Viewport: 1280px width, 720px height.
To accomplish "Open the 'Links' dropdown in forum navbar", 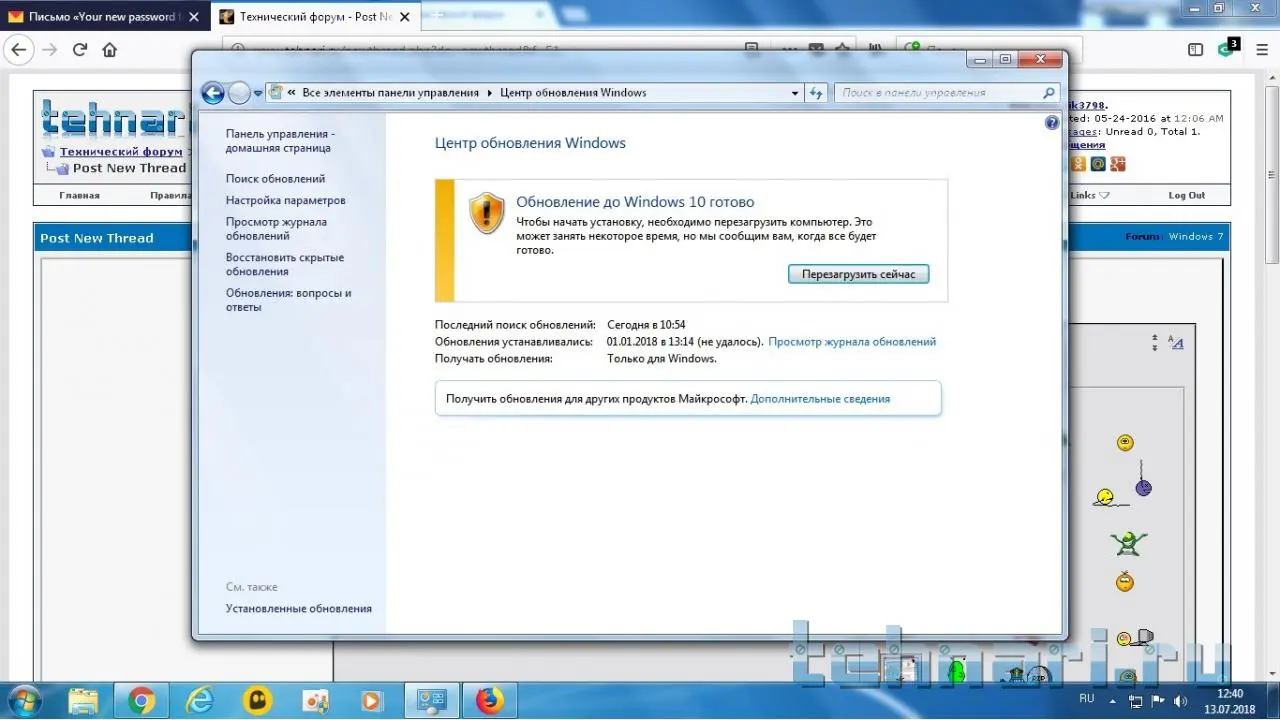I will (x=1090, y=196).
